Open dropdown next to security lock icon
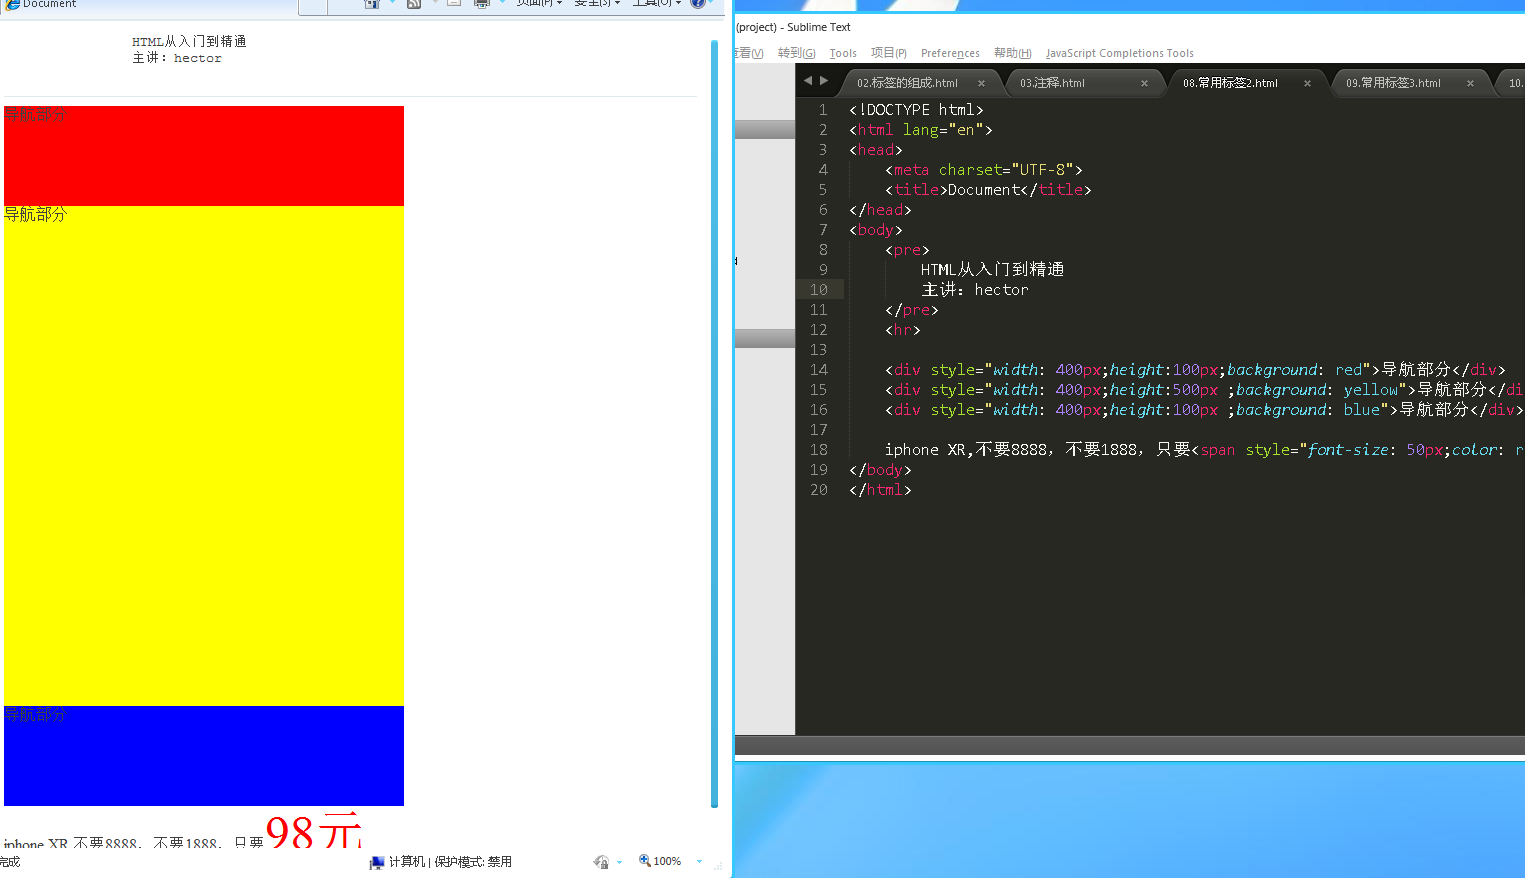1525x878 pixels. 619,862
